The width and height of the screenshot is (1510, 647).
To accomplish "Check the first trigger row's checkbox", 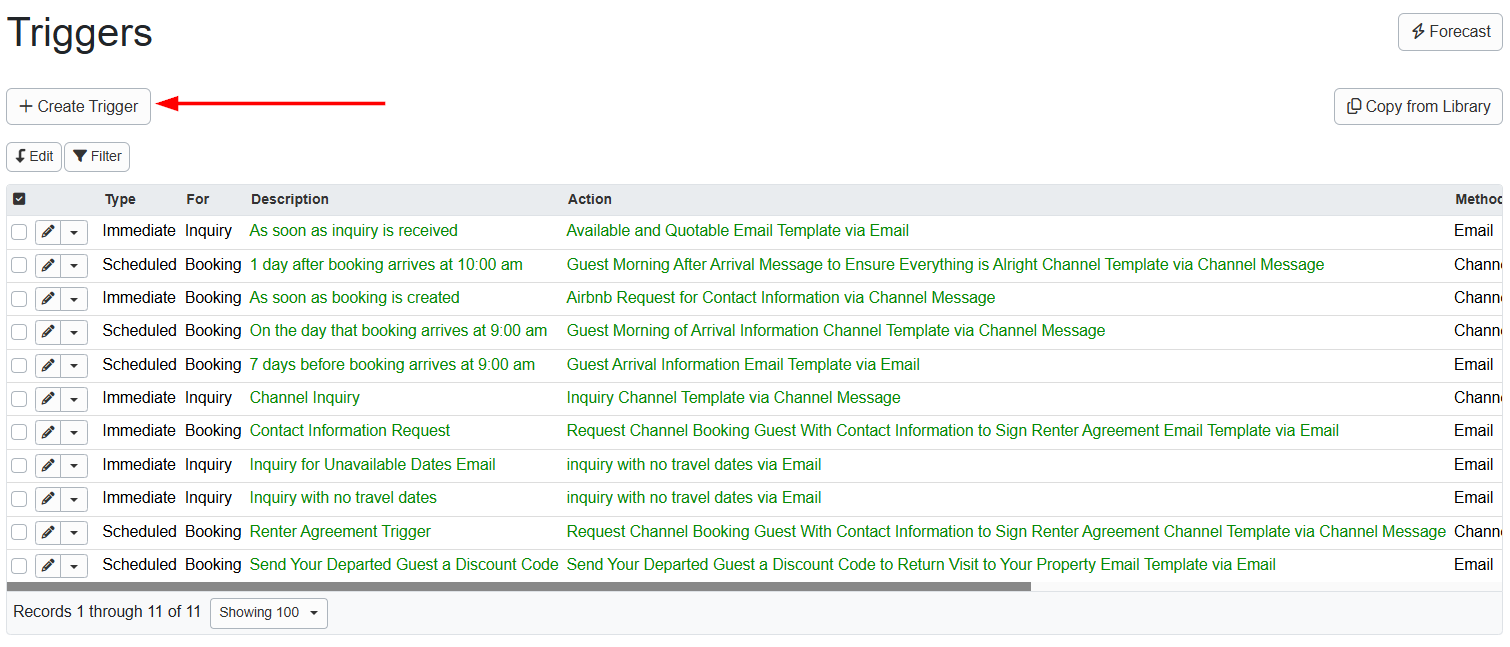I will [x=18, y=231].
